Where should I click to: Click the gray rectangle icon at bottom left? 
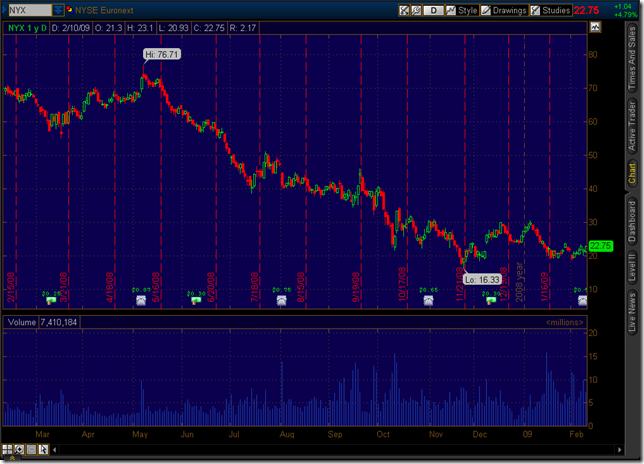31,449
